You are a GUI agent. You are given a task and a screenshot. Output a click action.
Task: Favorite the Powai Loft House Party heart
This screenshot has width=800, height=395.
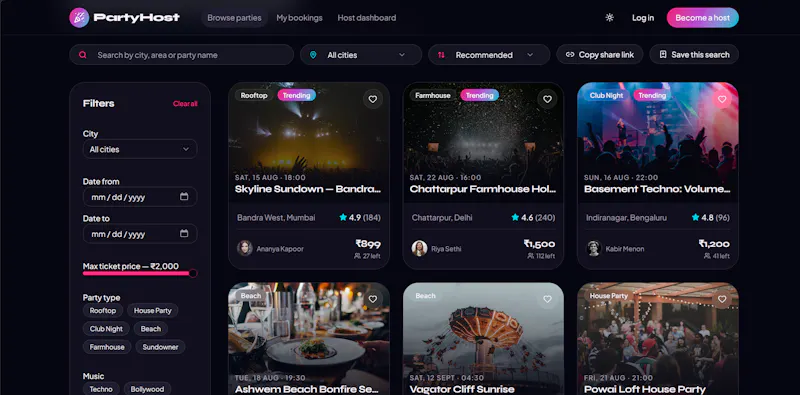tap(722, 299)
